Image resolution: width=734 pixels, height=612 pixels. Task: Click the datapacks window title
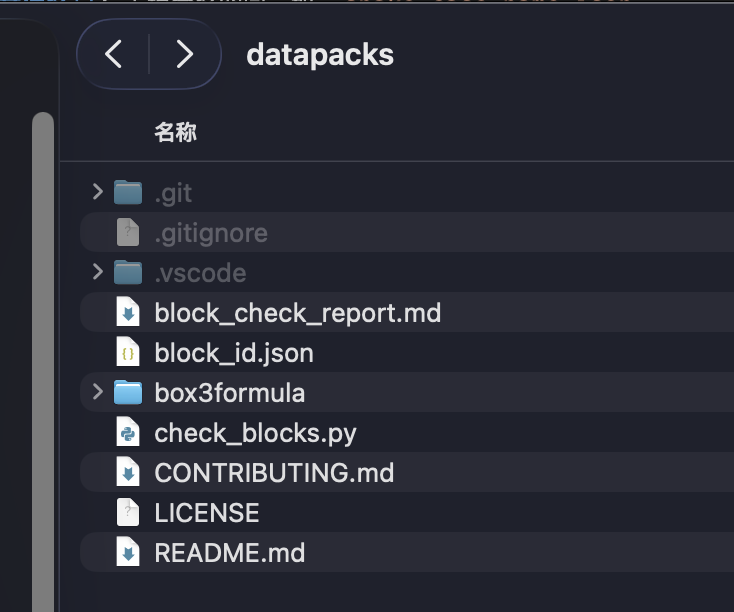coord(320,54)
